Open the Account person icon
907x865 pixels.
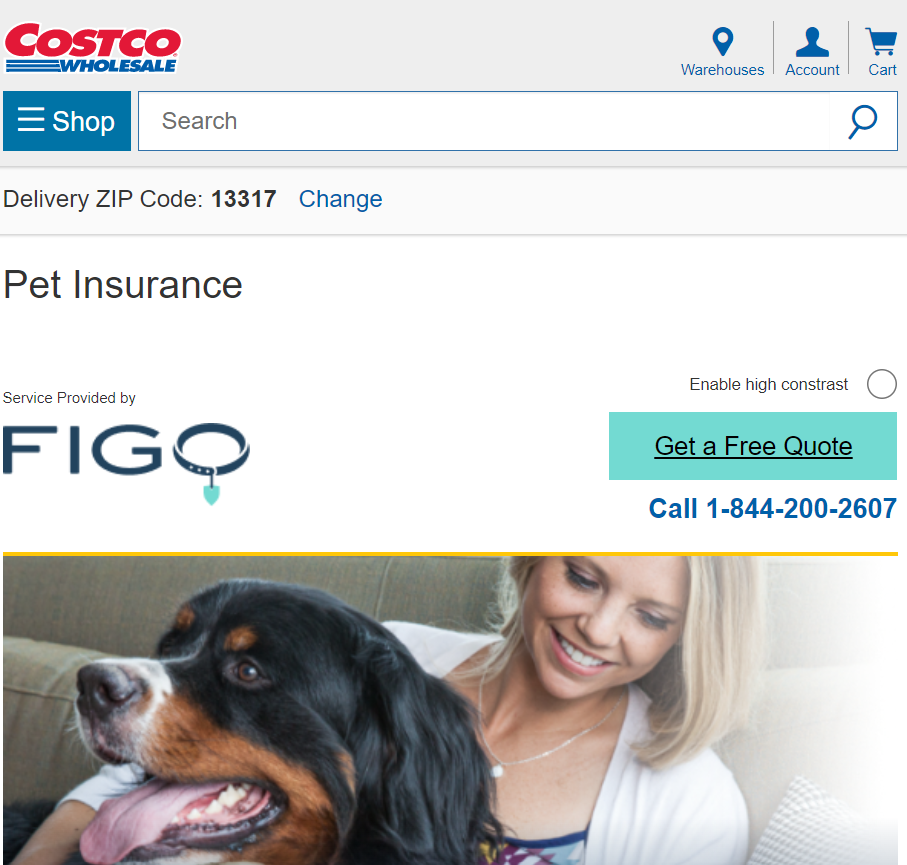click(x=812, y=42)
